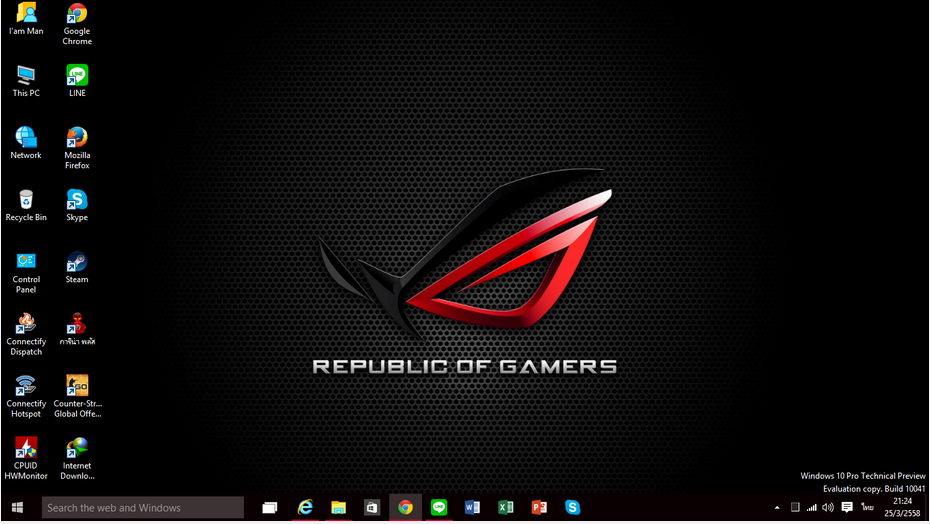The width and height of the screenshot is (930, 524).
Task: Open the volume speaker tray icon
Action: coord(828,507)
